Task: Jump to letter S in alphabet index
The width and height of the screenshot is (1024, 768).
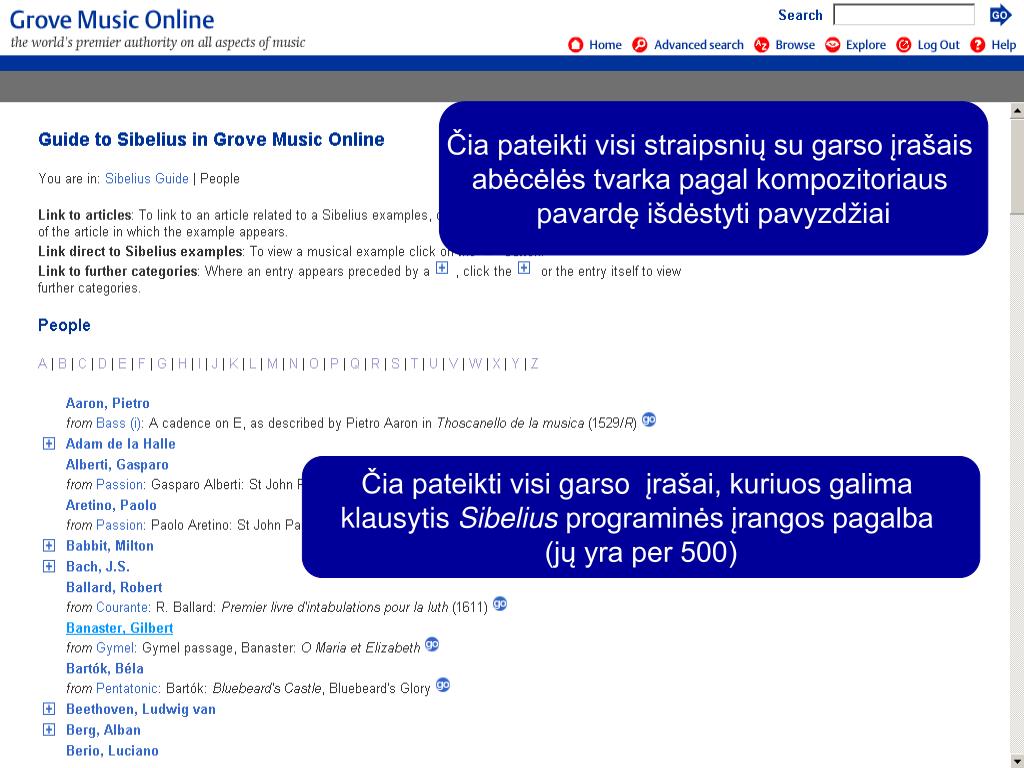Action: 395,364
